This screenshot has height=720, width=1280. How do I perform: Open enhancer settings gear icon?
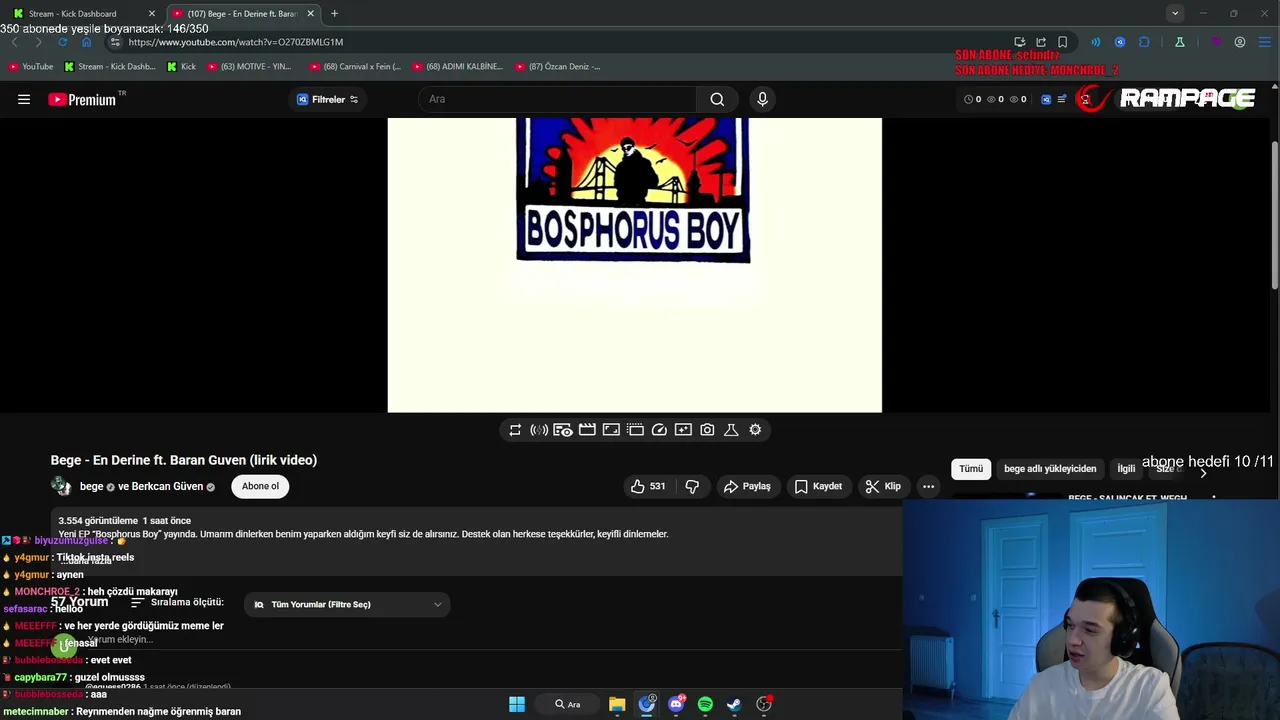click(755, 430)
